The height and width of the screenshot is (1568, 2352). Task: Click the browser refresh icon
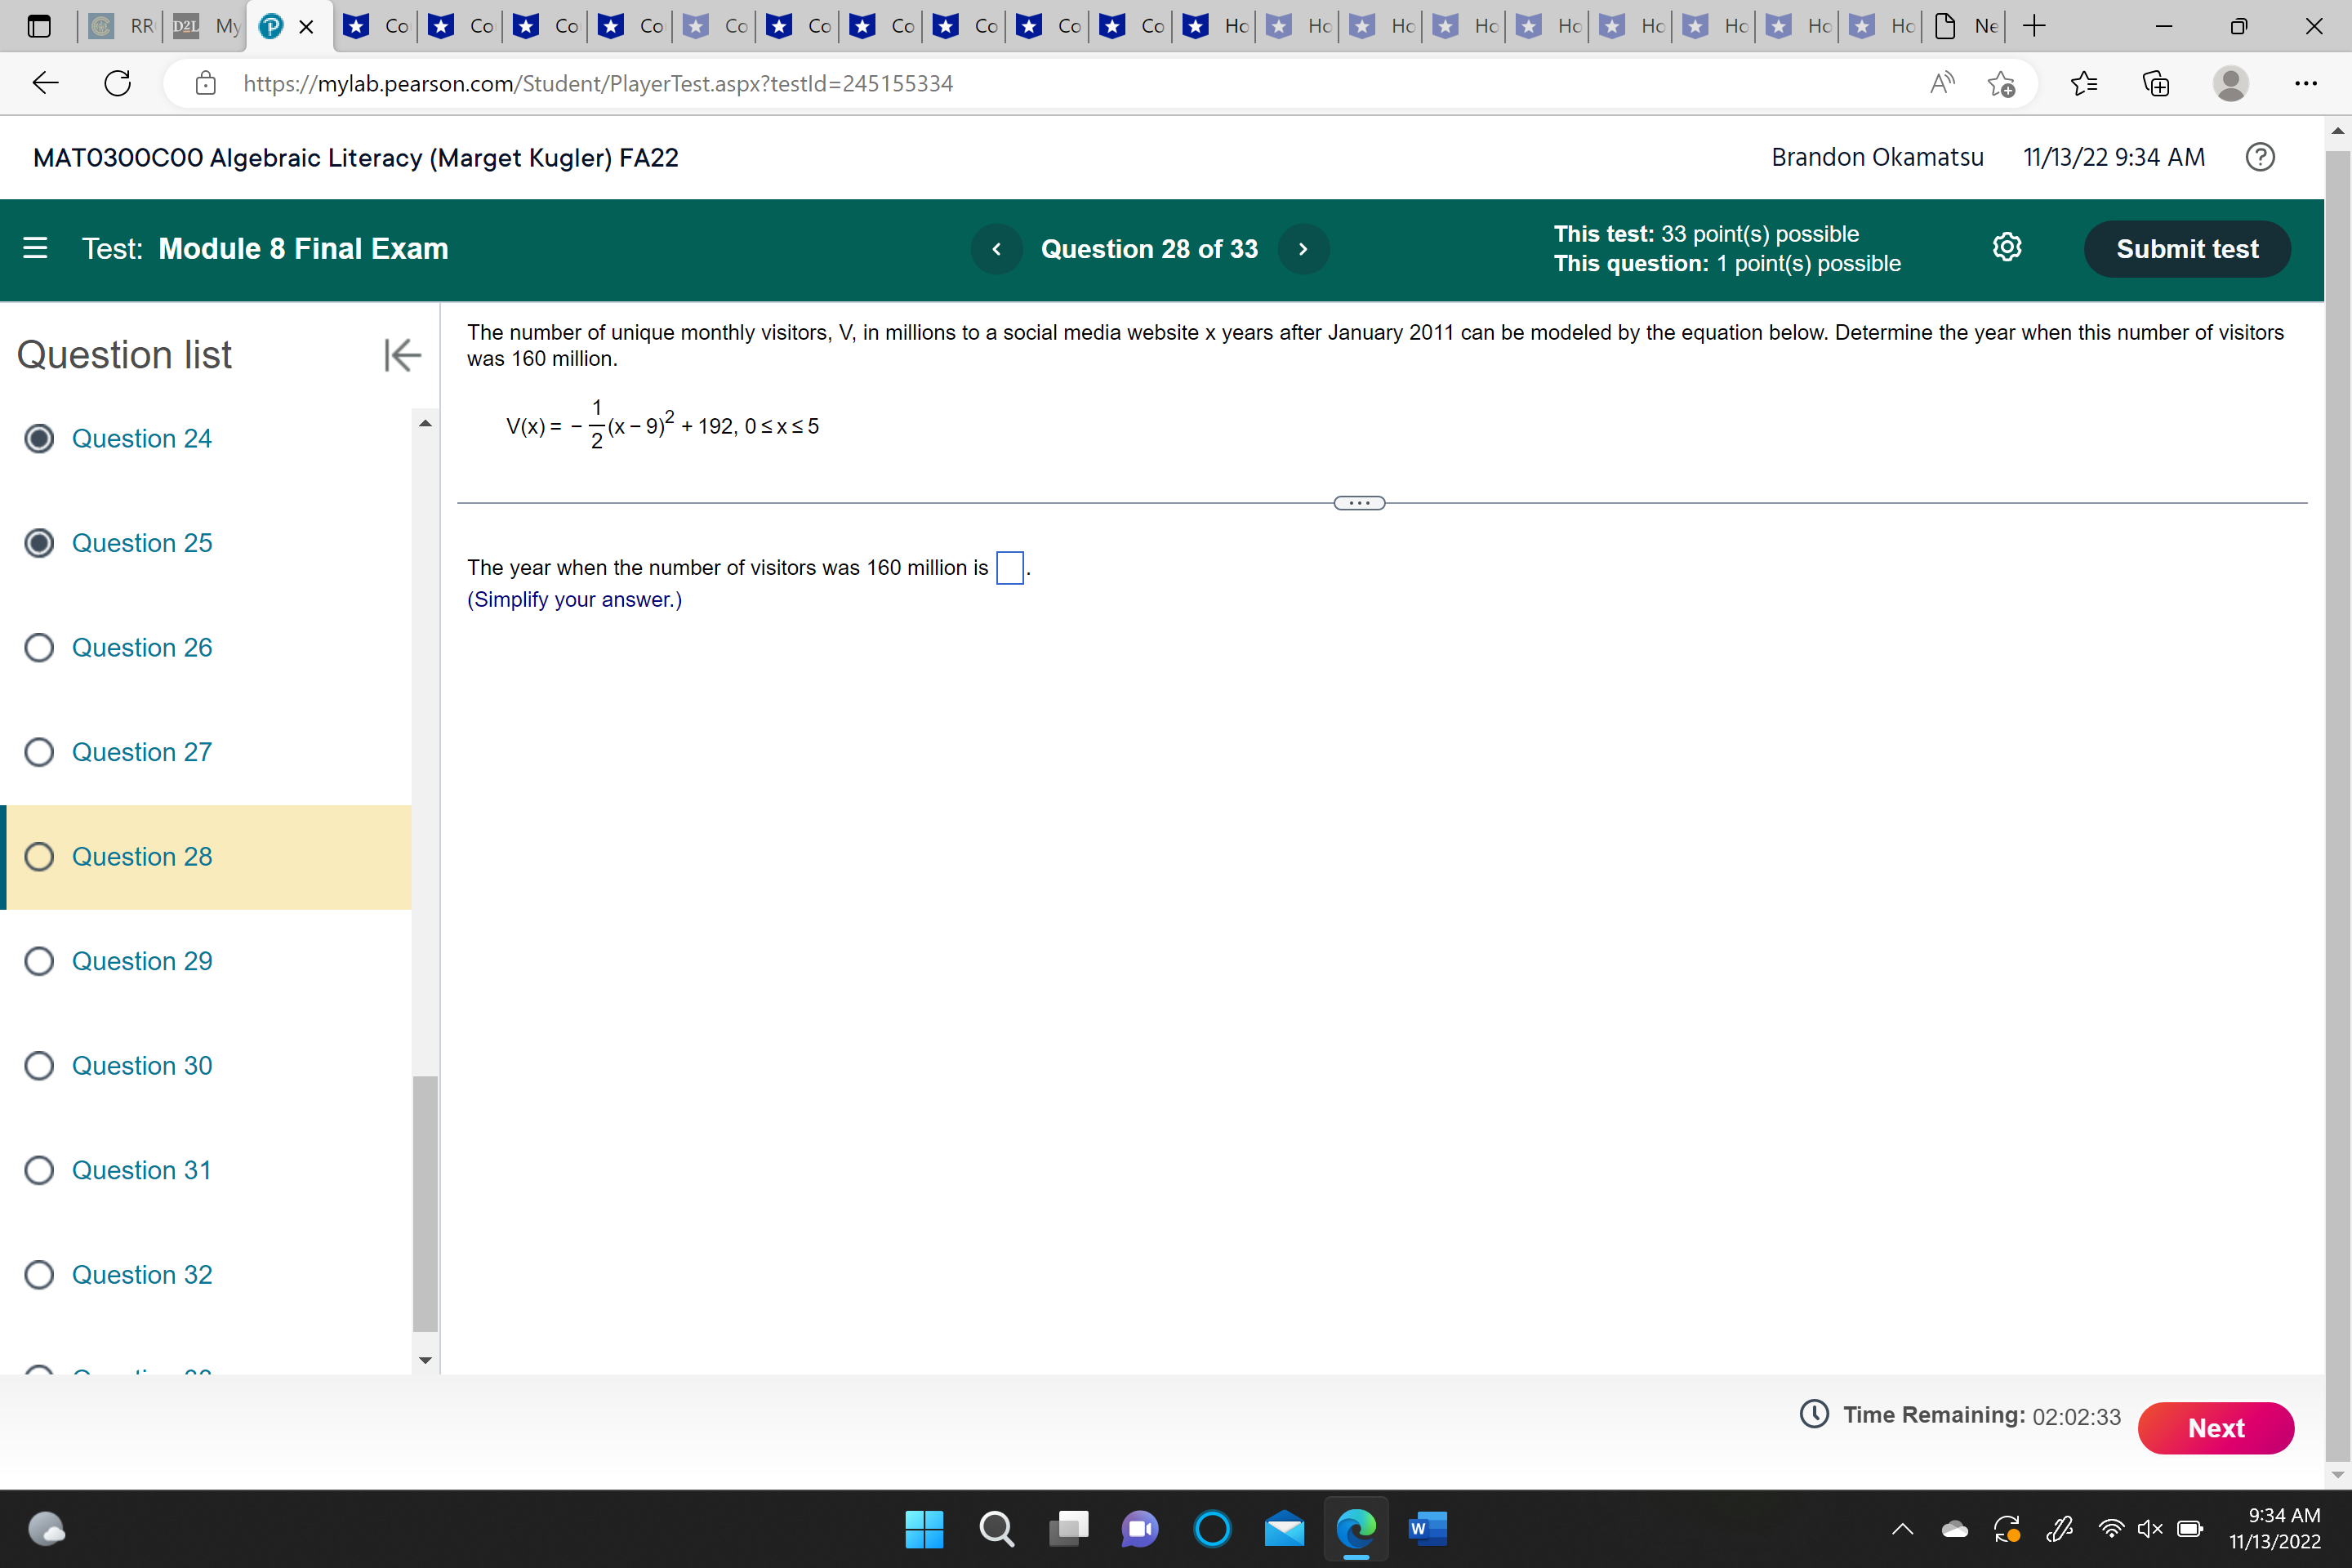pos(118,83)
